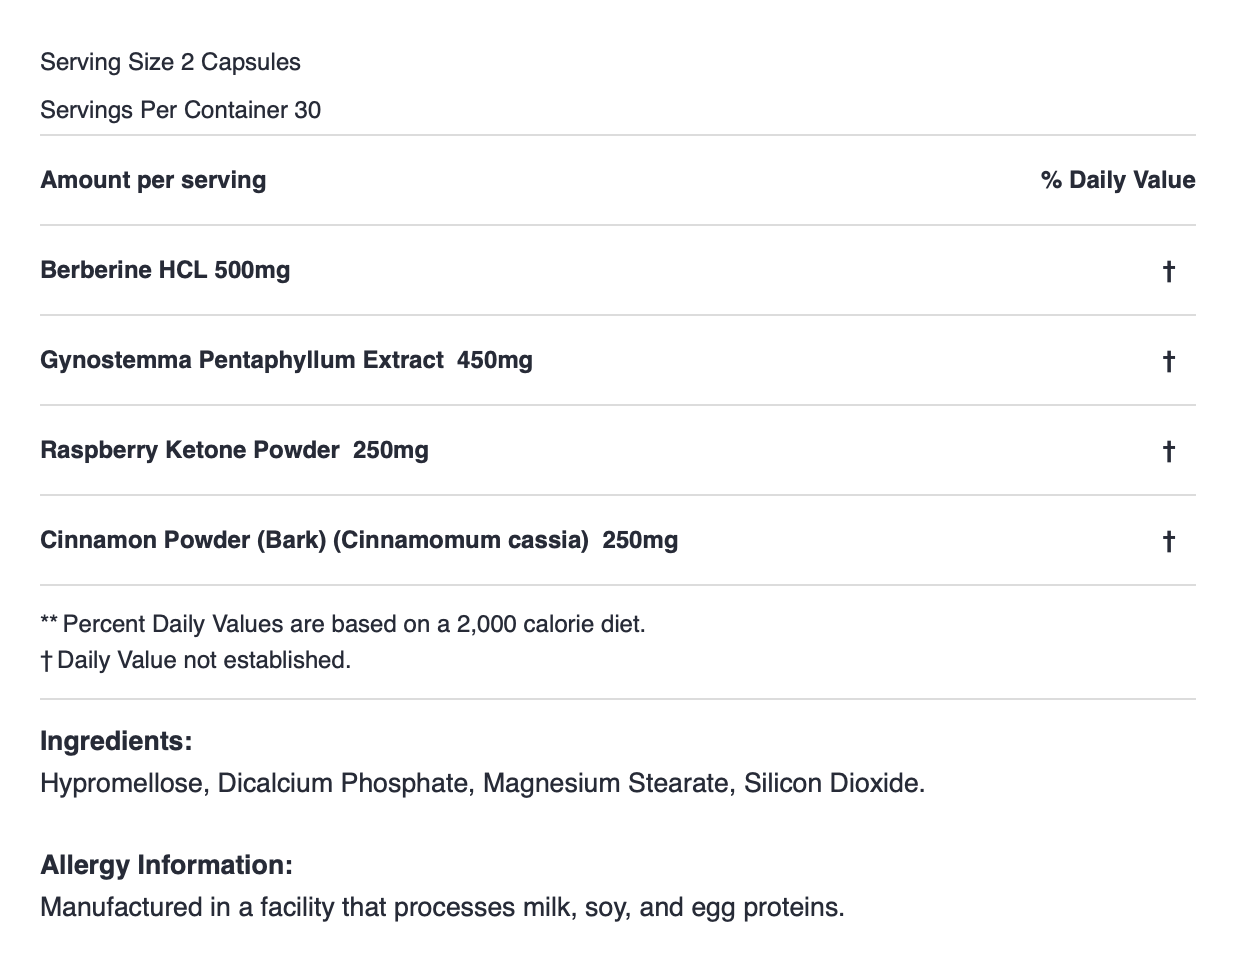Screen dimensions: 1236x966
Task: Click Silicon Dioxide in ingredients list
Action: [x=834, y=783]
